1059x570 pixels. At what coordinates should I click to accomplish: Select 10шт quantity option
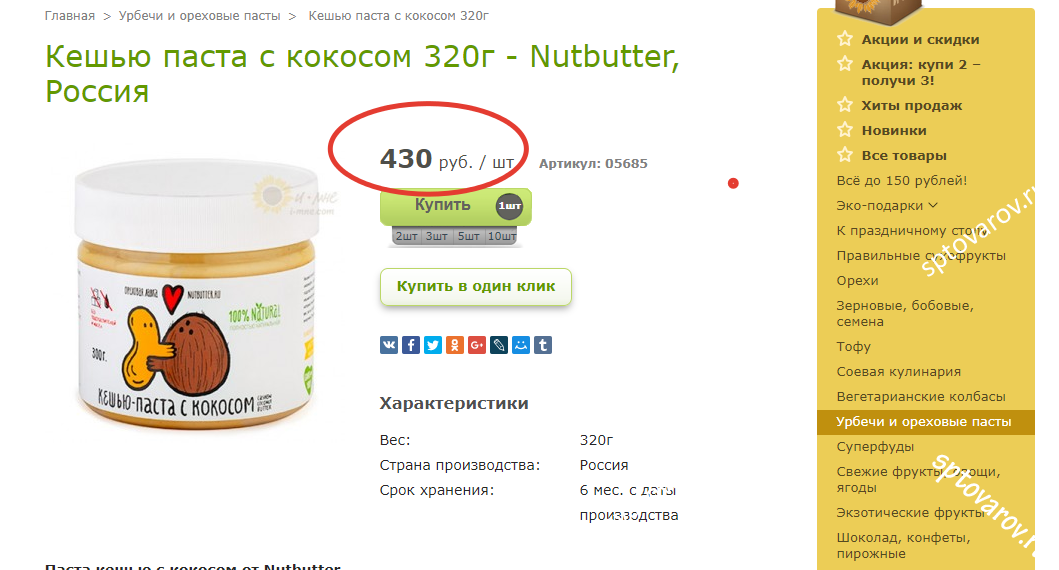coord(501,236)
